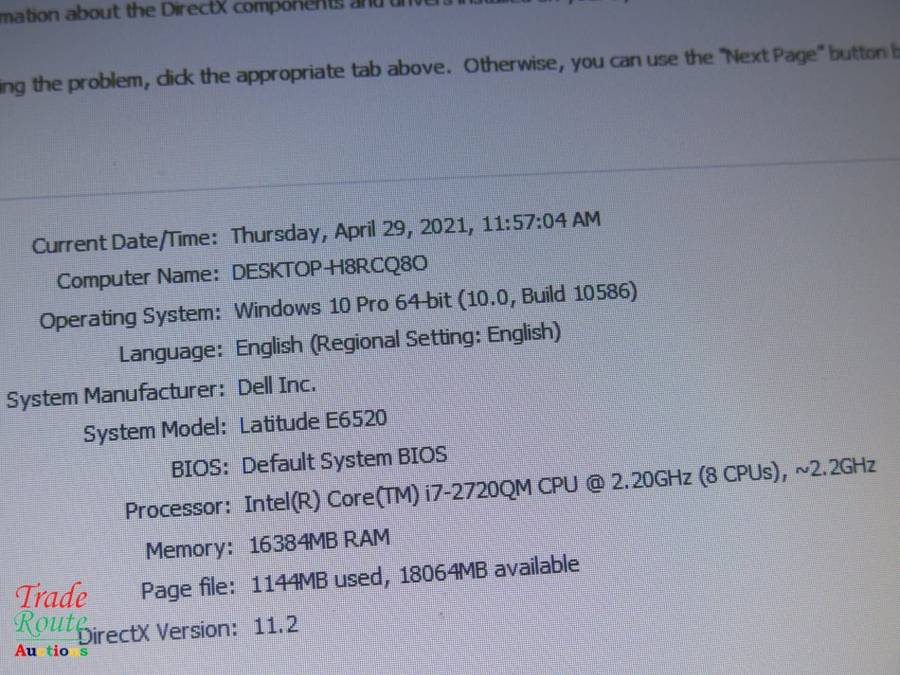Click the Trade Route Auctions watermark logo
The width and height of the screenshot is (900, 675).
(x=51, y=622)
